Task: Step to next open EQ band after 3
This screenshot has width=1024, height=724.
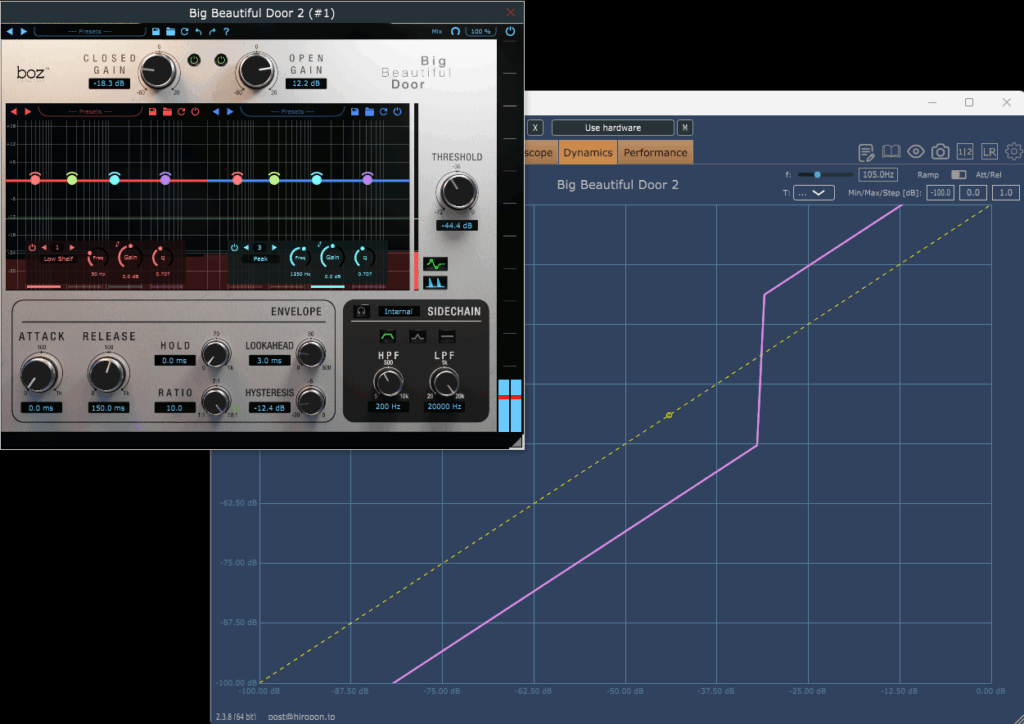Action: point(274,248)
